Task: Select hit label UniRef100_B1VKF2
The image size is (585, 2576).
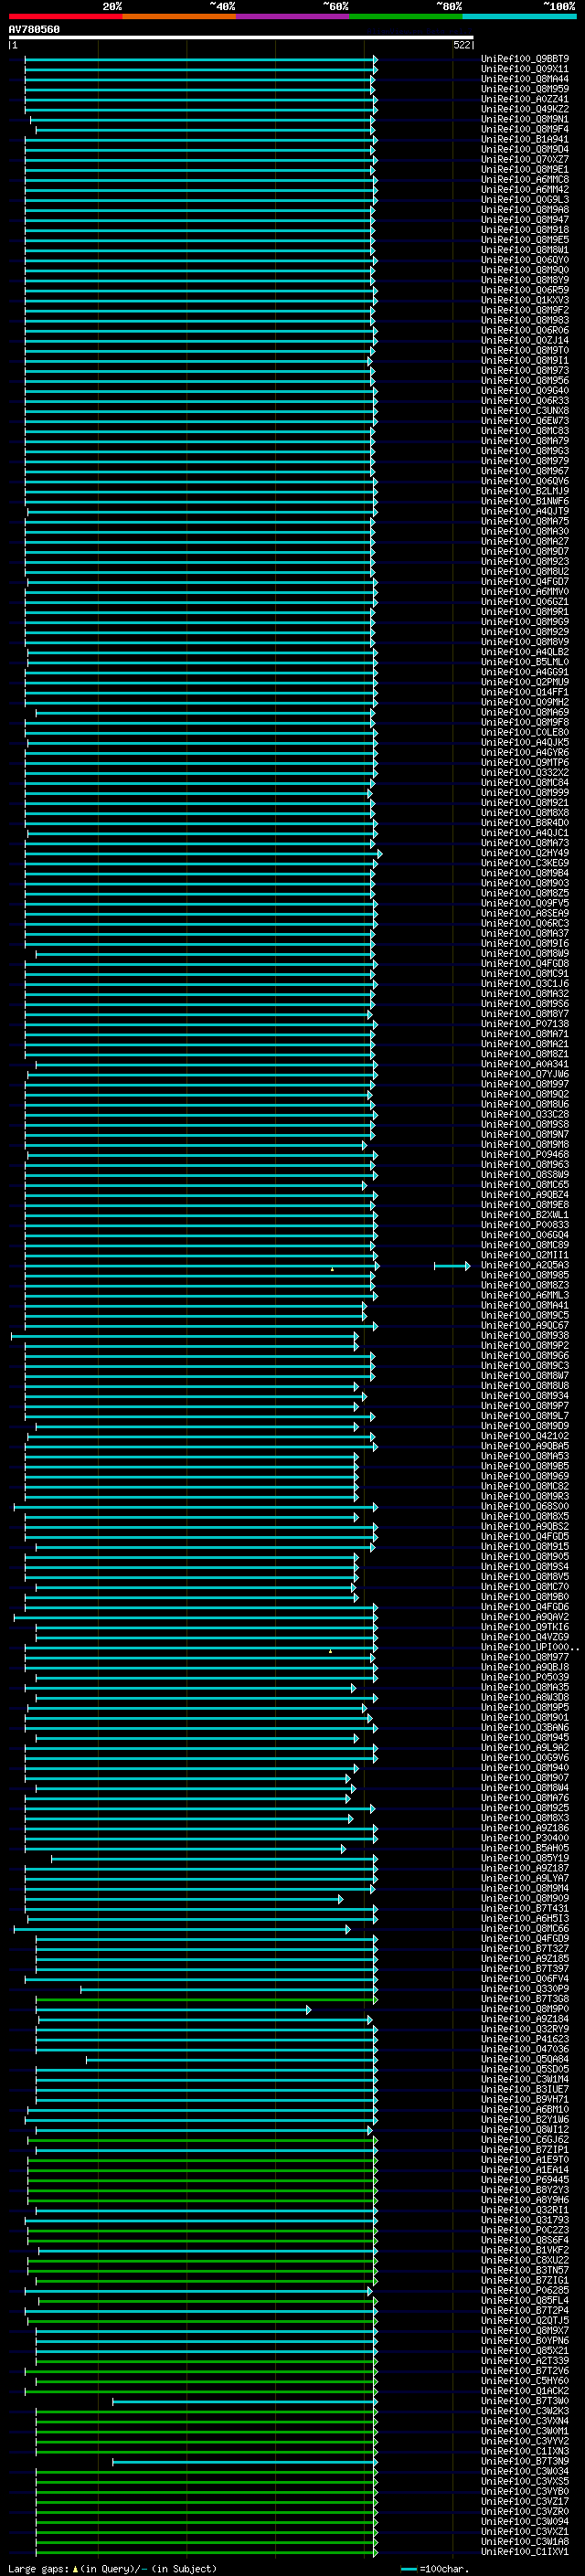Action: click(525, 2251)
